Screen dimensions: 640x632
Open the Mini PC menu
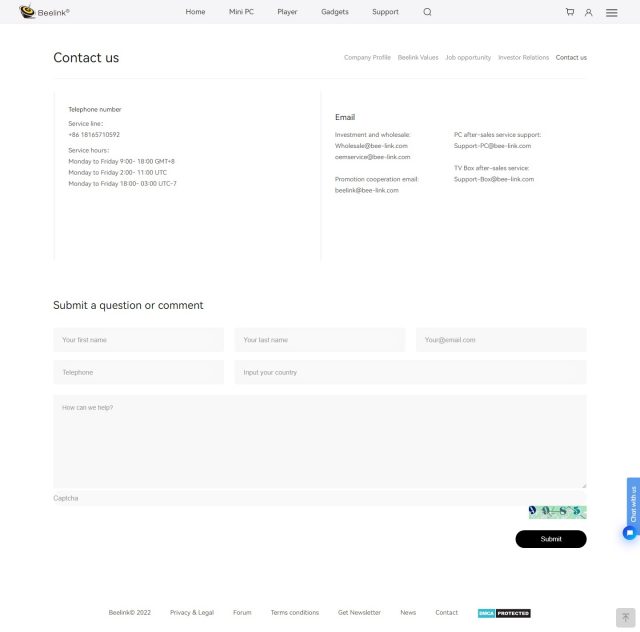[241, 12]
